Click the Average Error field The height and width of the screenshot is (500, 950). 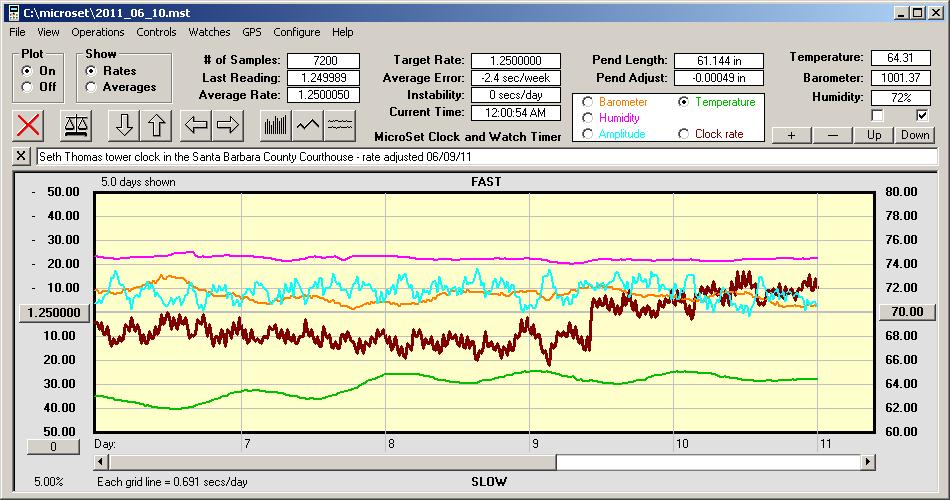click(x=516, y=78)
